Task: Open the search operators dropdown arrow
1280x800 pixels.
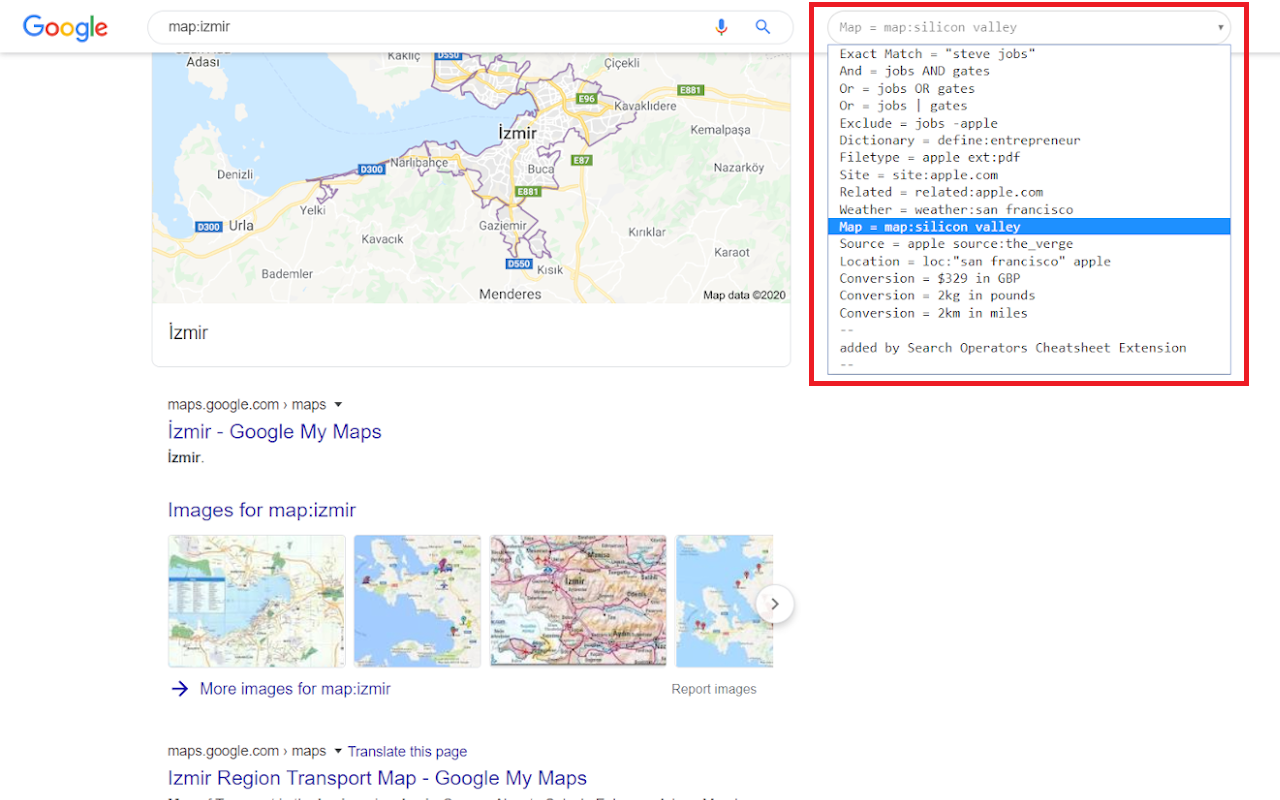Action: coord(1221,28)
